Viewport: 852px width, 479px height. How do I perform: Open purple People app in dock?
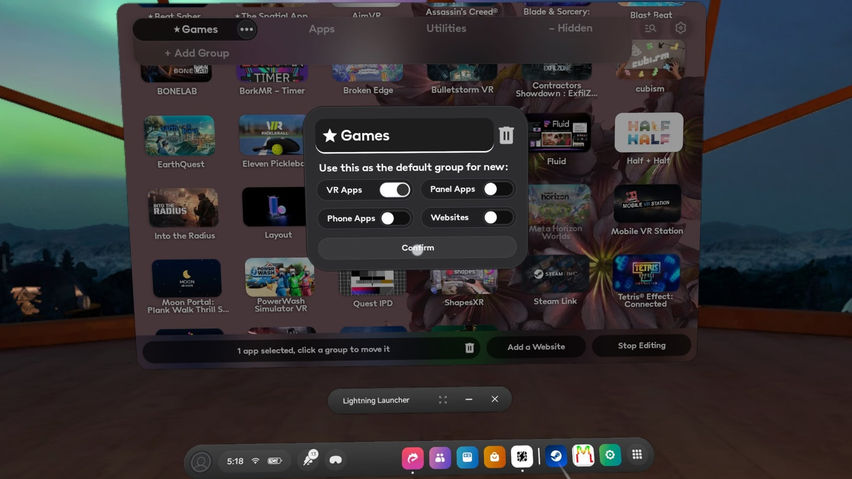click(x=440, y=458)
